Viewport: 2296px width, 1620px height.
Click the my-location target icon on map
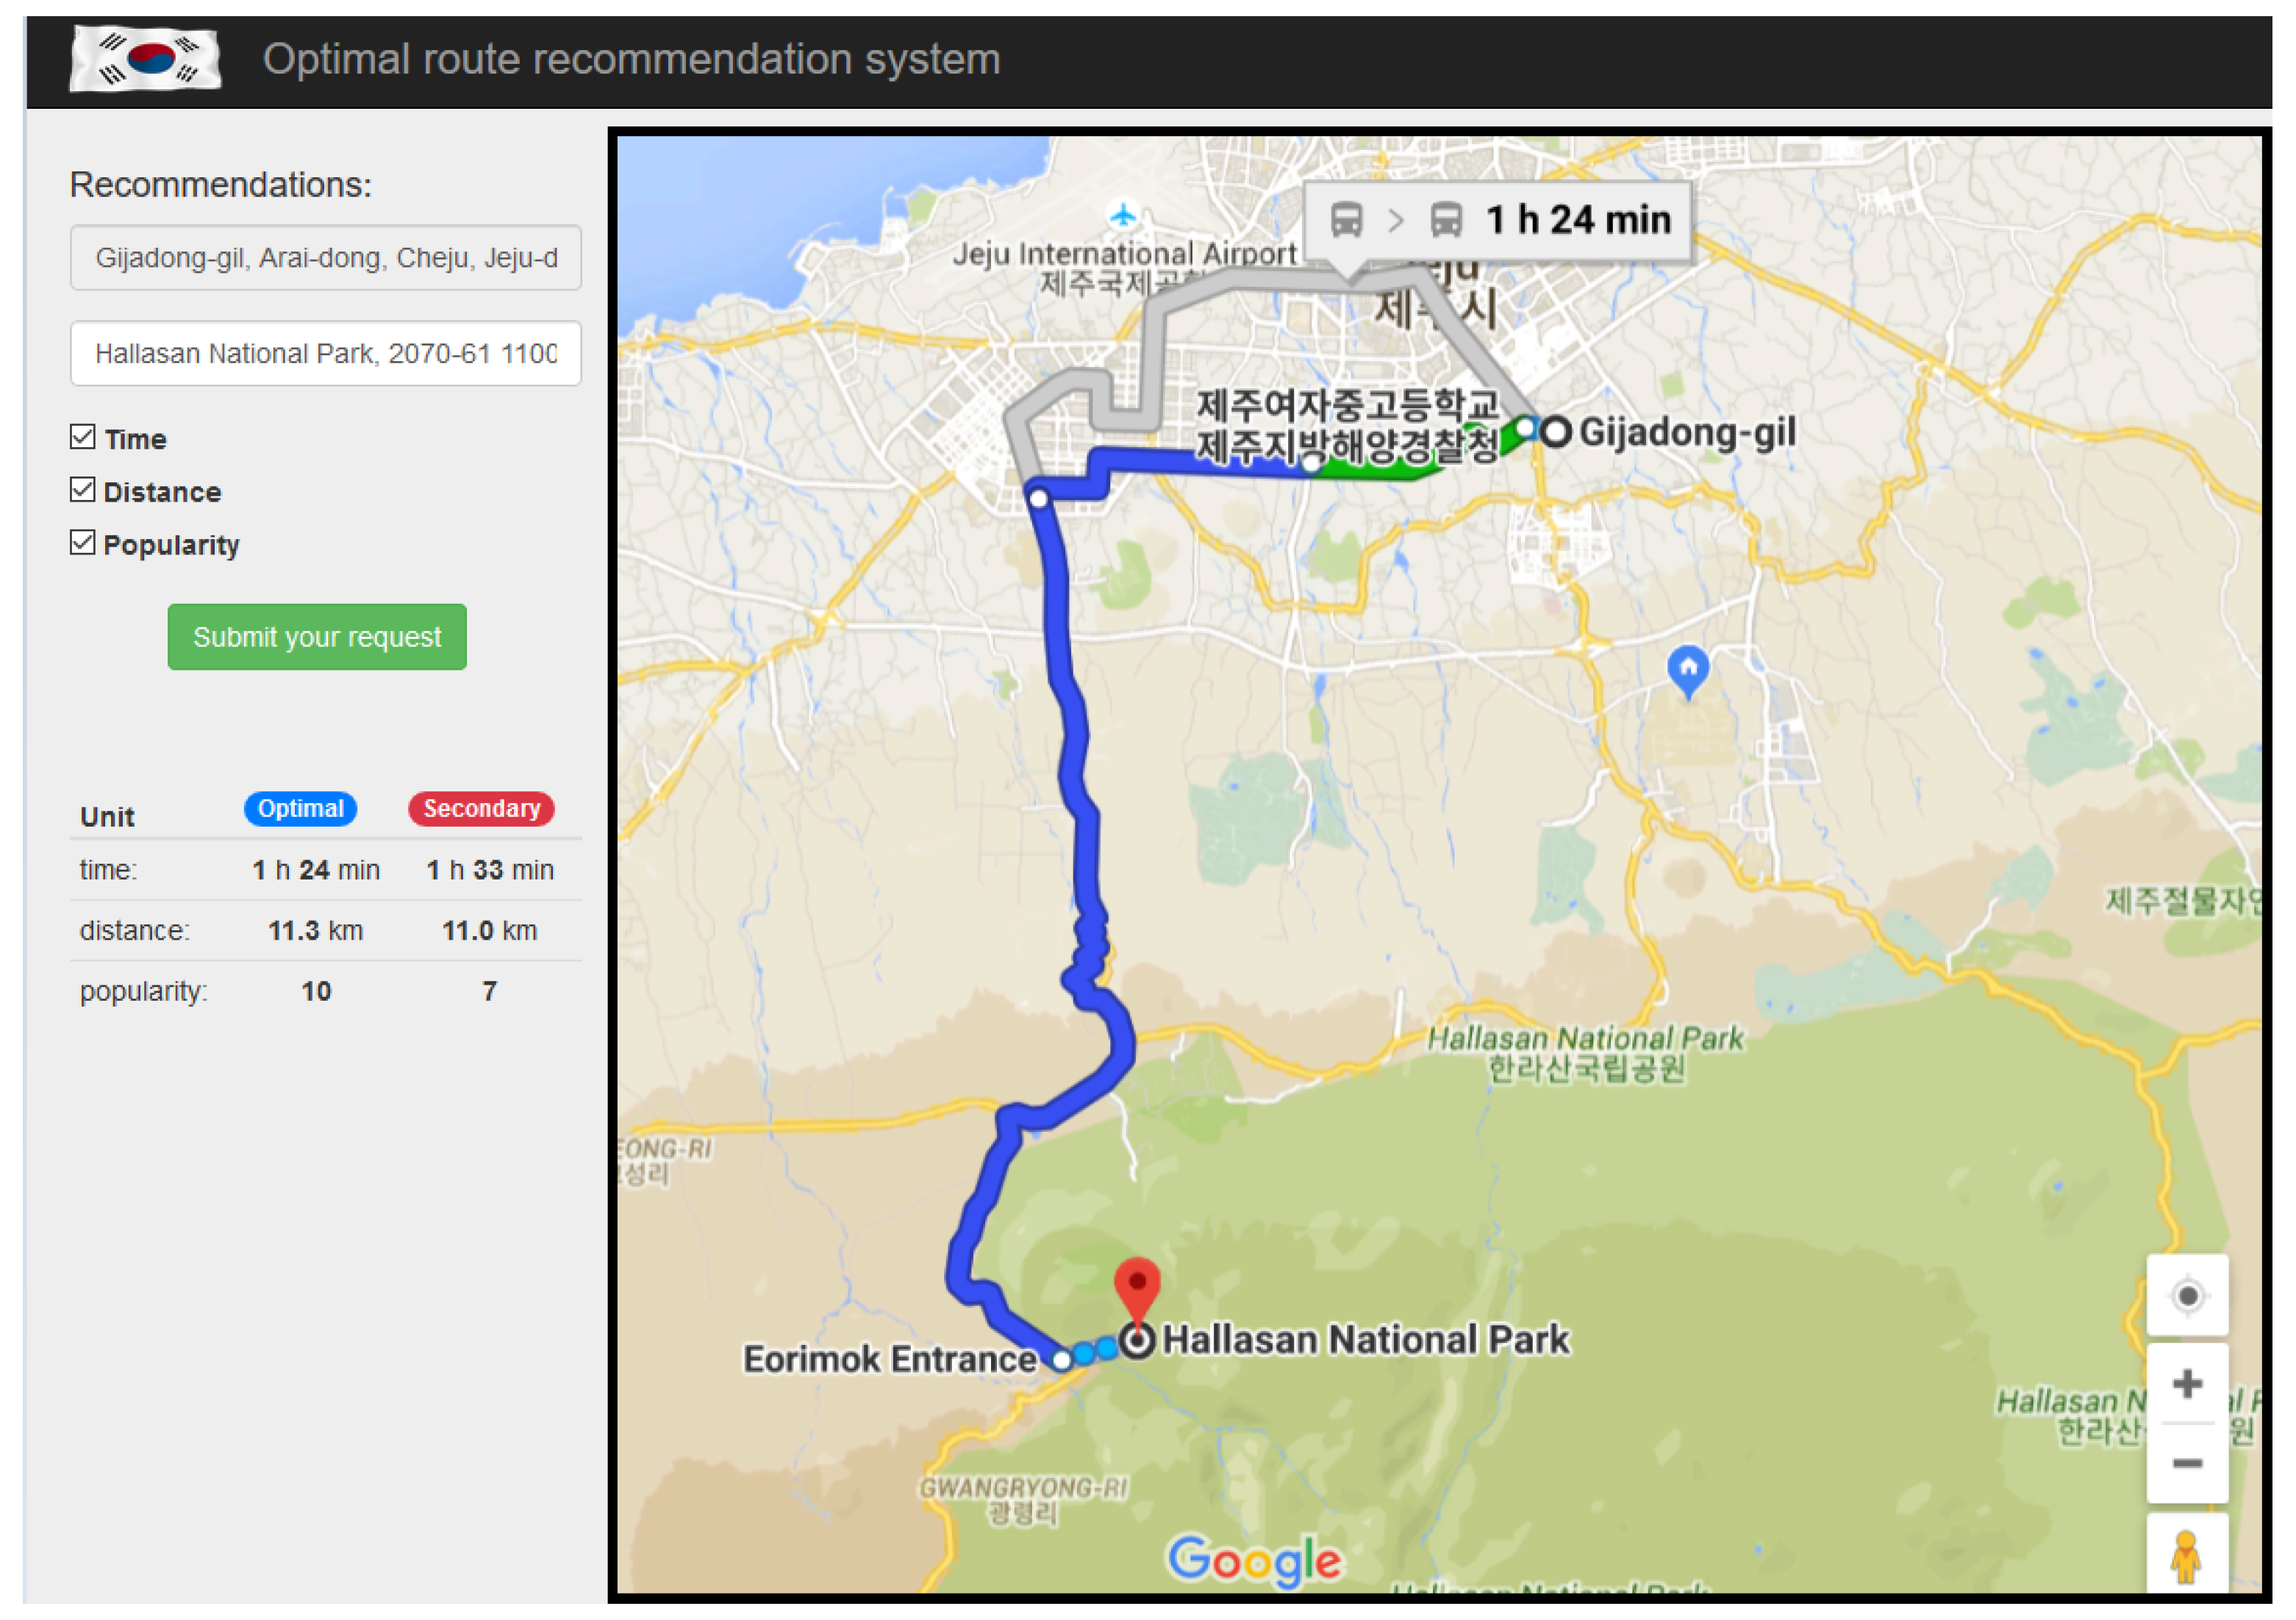click(2187, 1296)
